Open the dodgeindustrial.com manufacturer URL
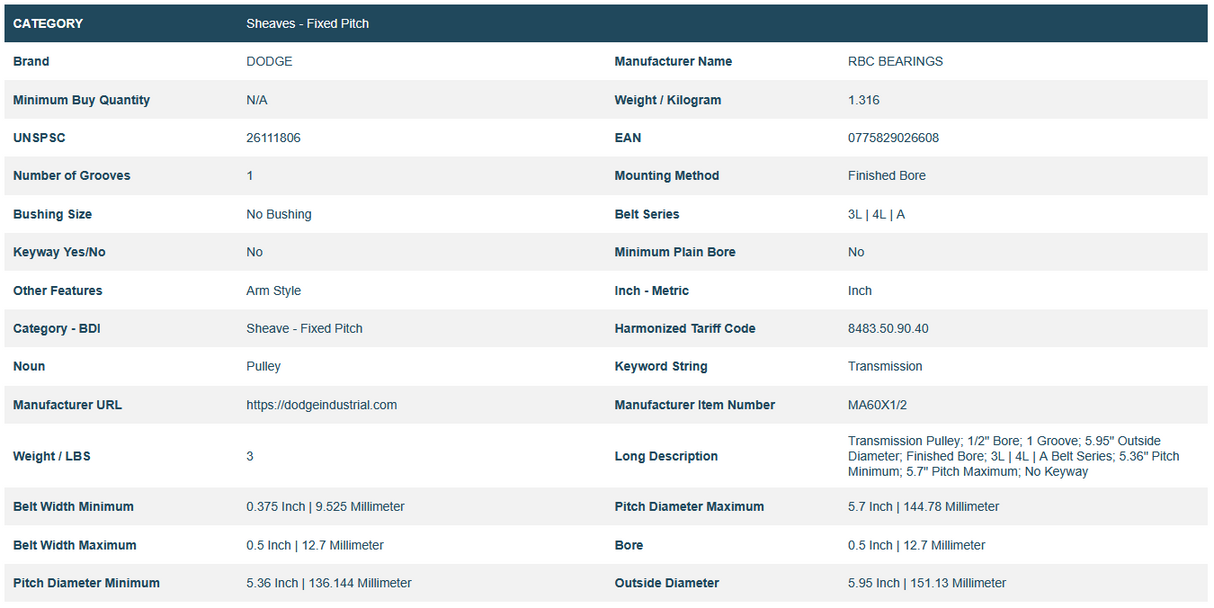Image resolution: width=1214 pixels, height=608 pixels. pyautogui.click(x=321, y=405)
